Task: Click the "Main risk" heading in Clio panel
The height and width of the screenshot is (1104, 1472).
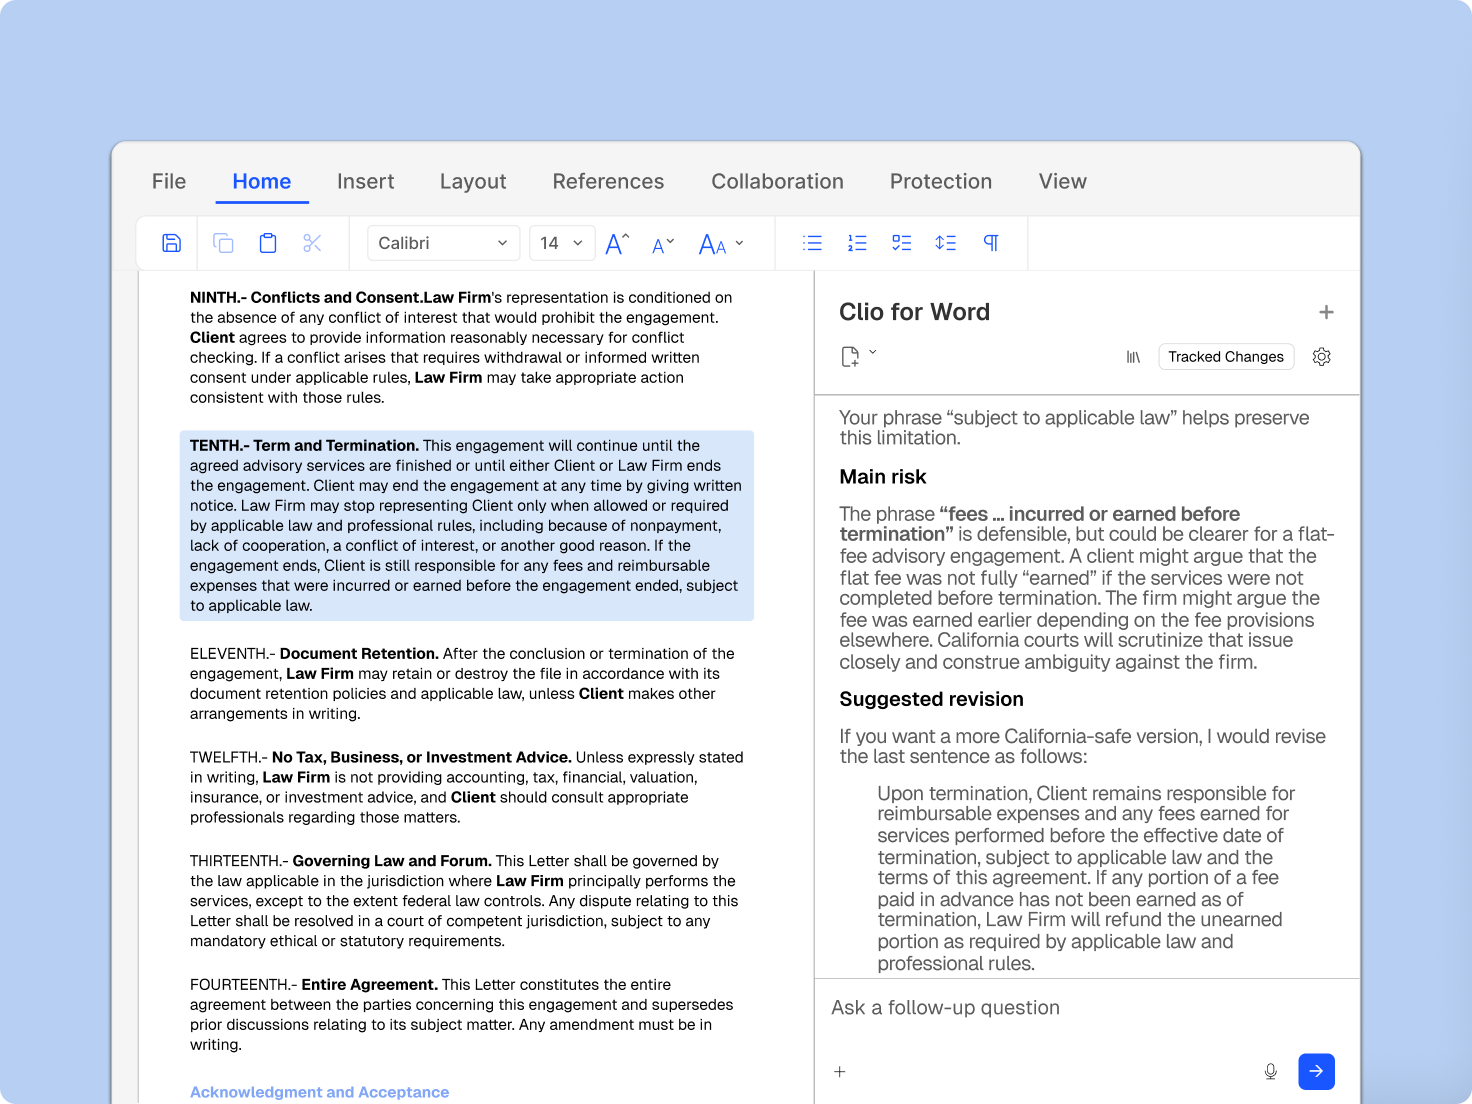Action: pyautogui.click(x=883, y=477)
